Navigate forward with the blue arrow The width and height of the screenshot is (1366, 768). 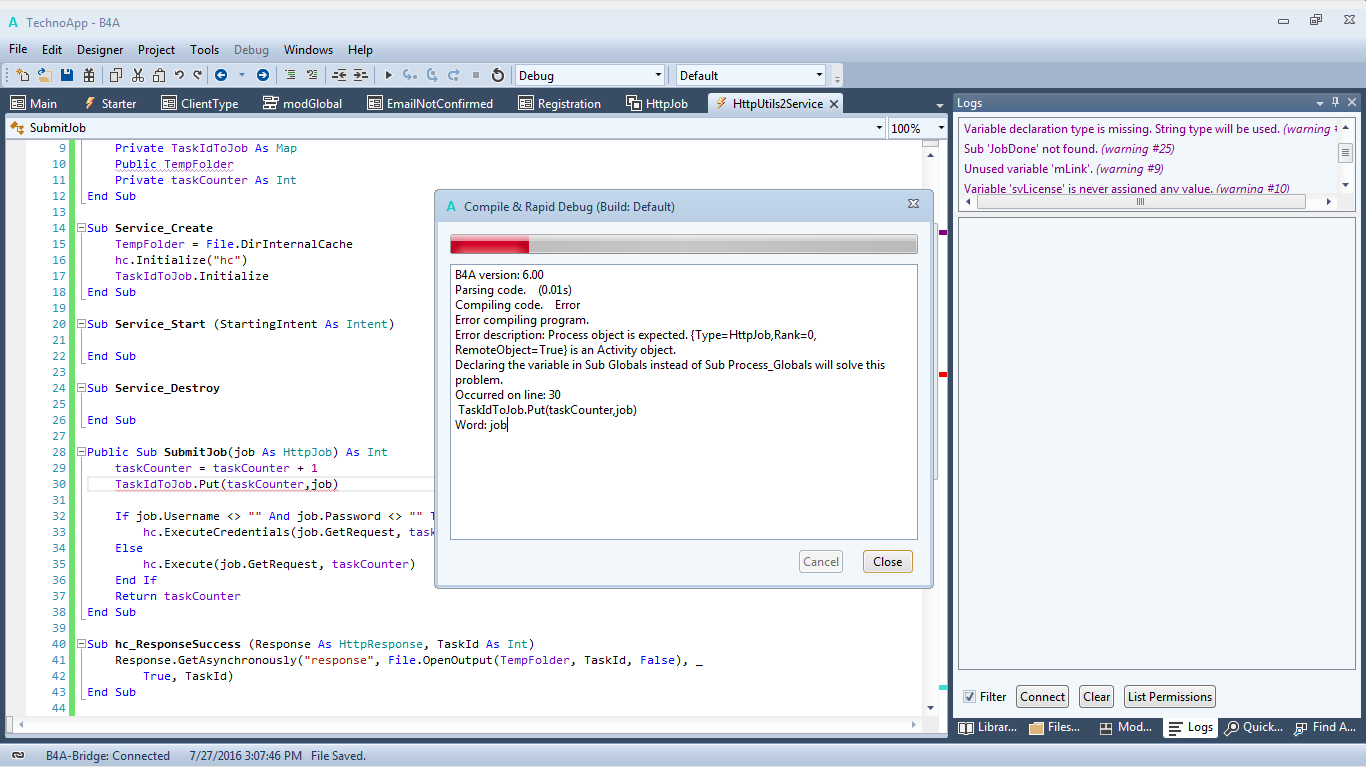point(263,75)
